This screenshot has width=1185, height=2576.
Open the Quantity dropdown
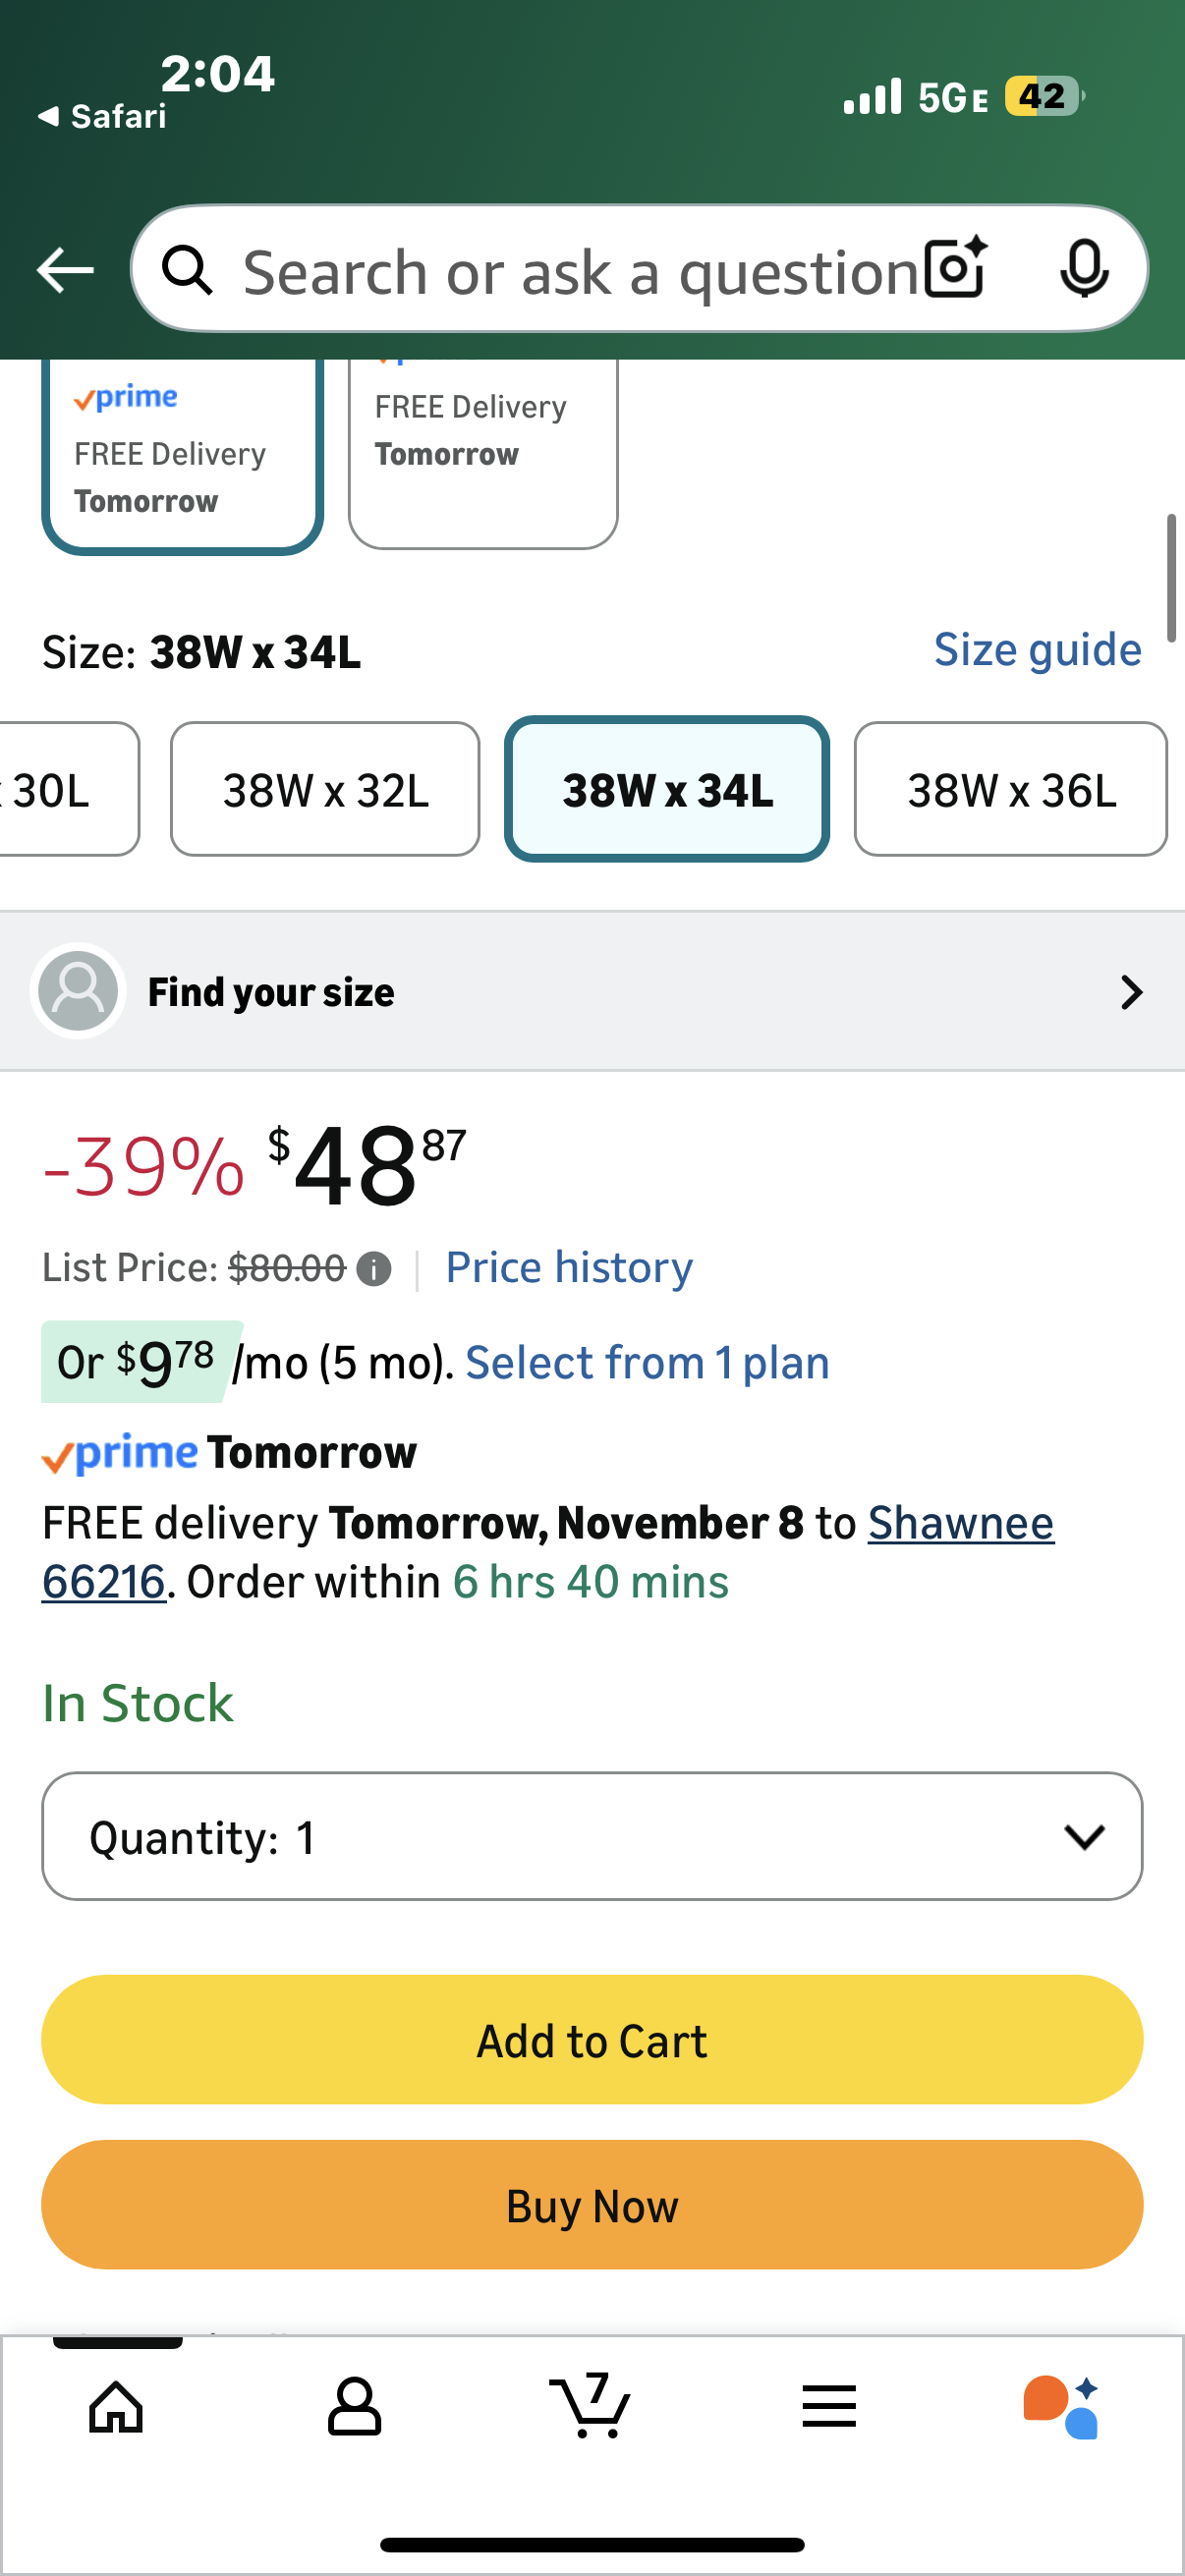(x=592, y=1836)
